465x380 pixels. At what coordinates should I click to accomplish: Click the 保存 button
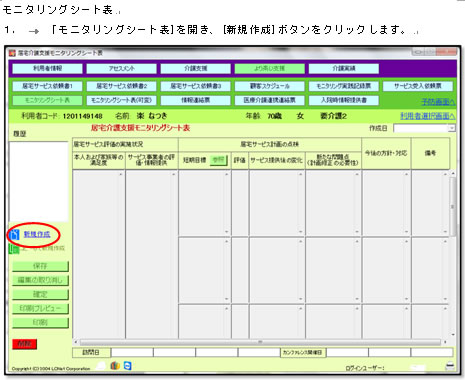coord(40,266)
